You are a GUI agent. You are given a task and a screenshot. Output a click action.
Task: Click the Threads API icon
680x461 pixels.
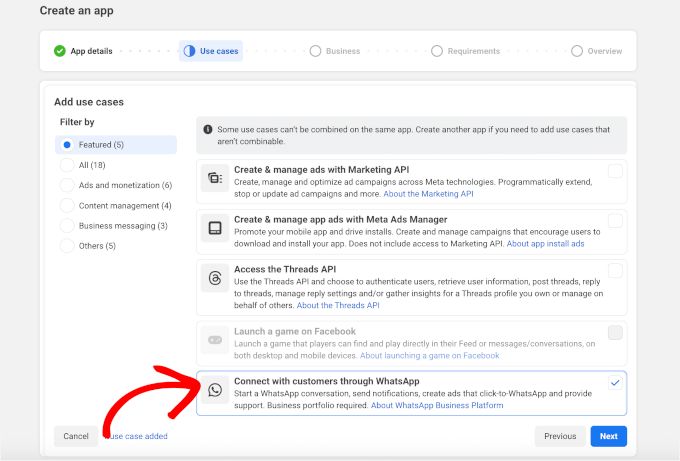tap(215, 278)
